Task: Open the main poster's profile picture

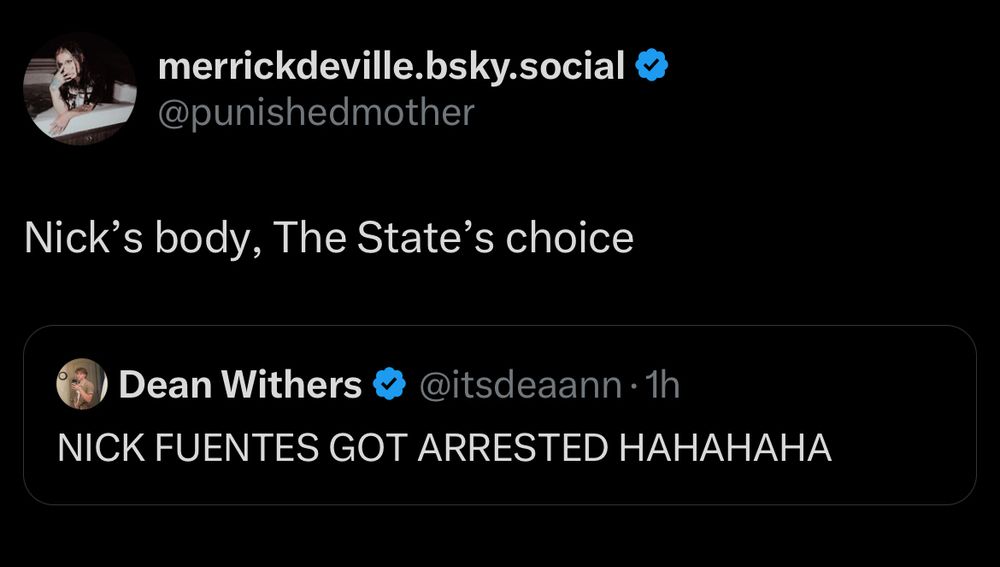Action: point(80,89)
